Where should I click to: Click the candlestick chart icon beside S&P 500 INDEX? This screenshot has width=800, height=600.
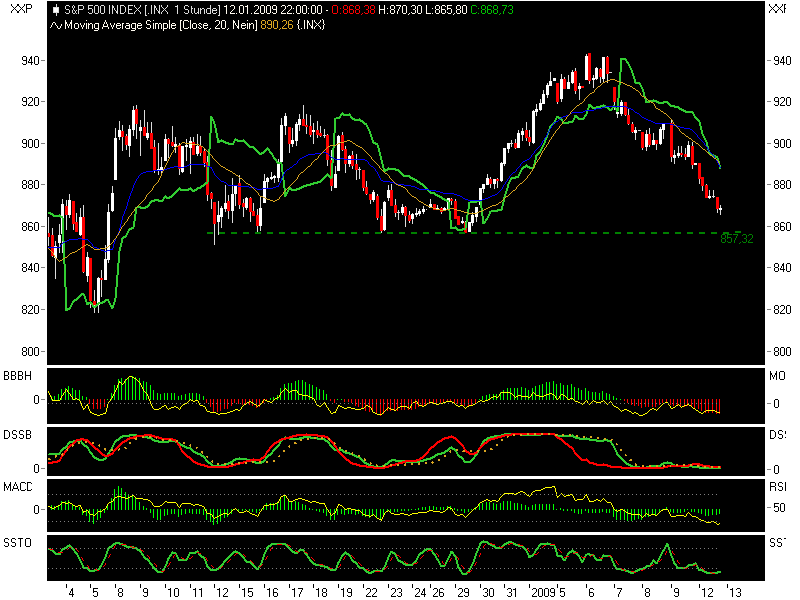pyautogui.click(x=54, y=9)
